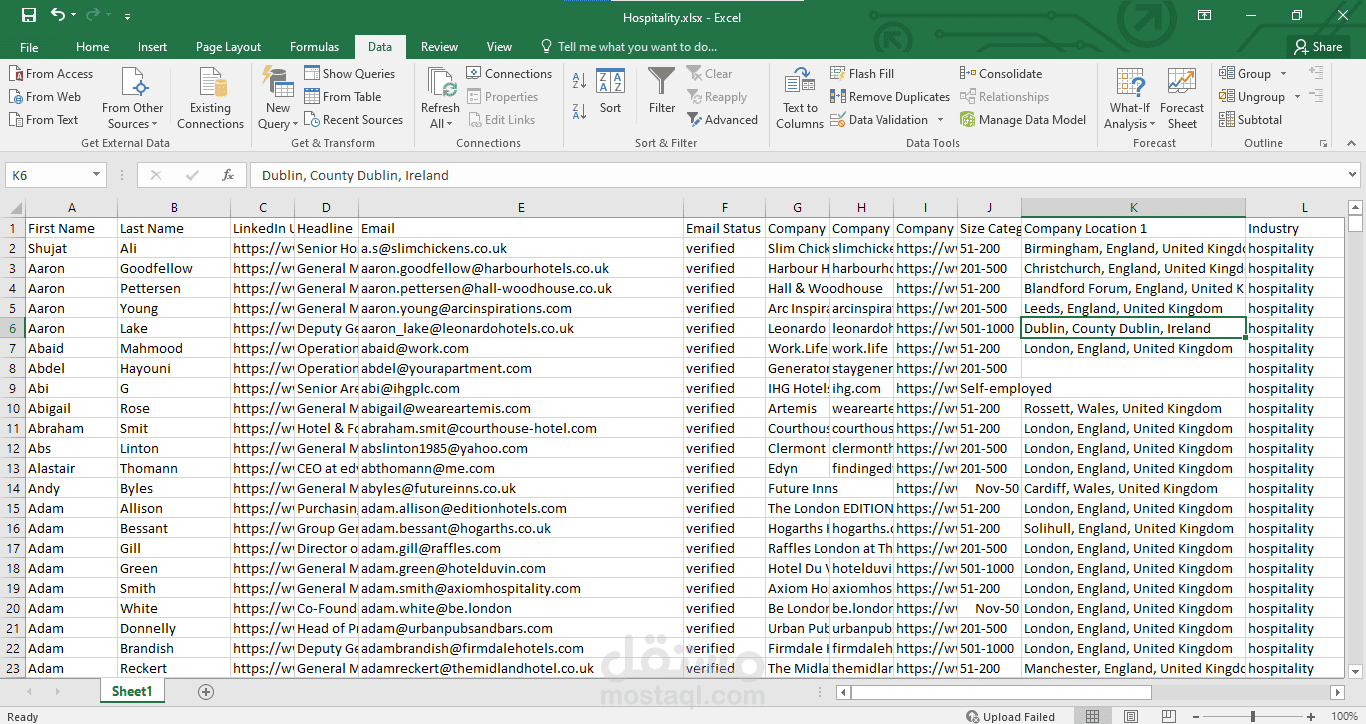
Task: Open Customize Quick Access Toolbar menu
Action: (128, 16)
